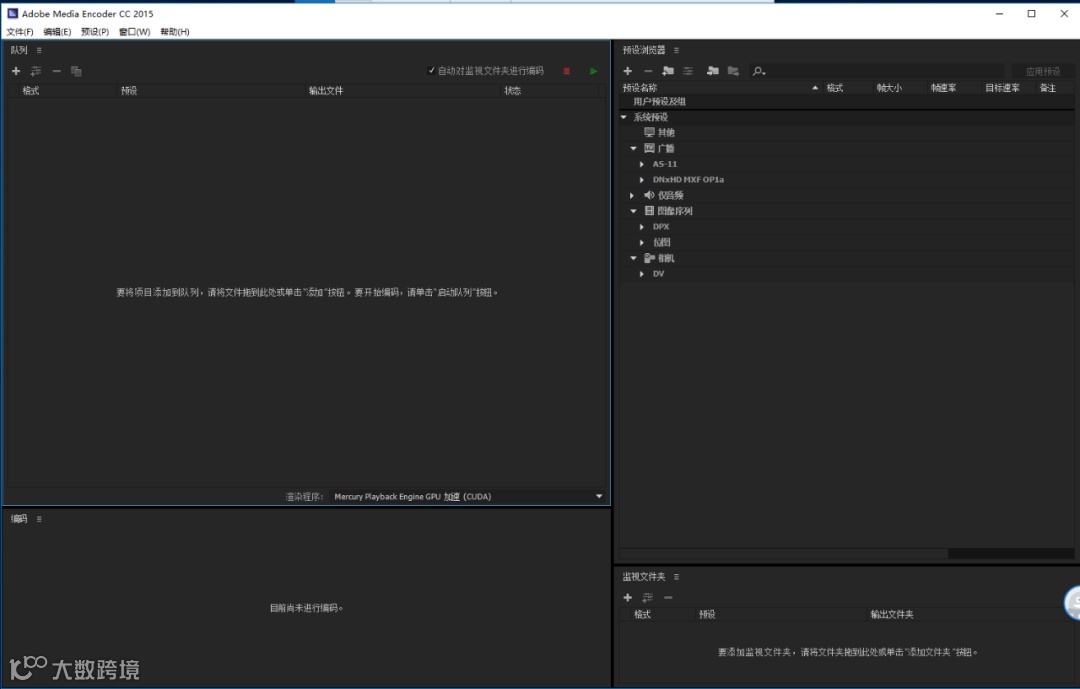Open watch folder settings icon

coord(647,597)
